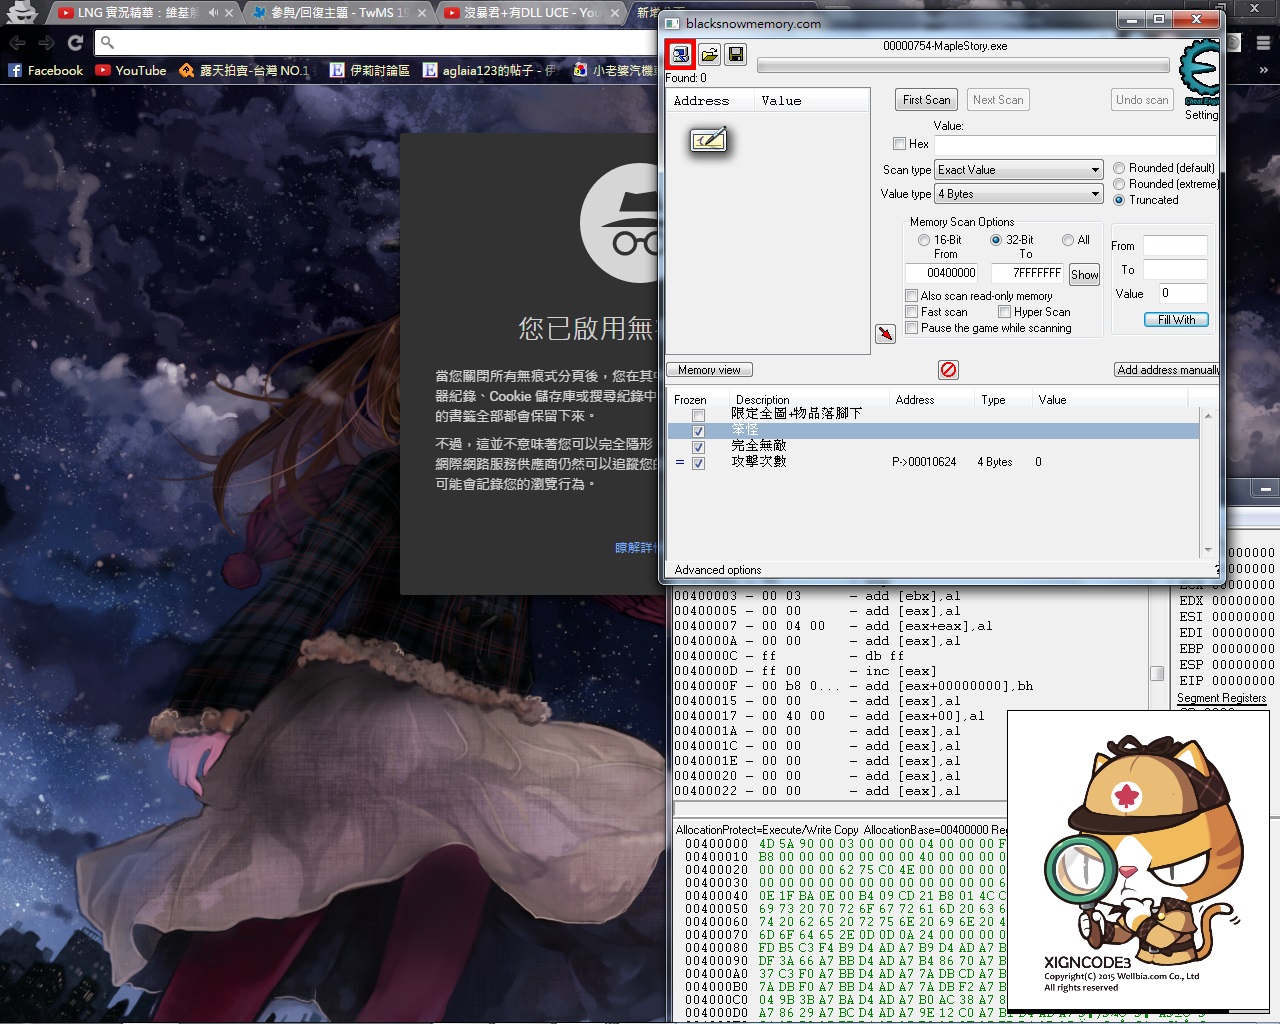The height and width of the screenshot is (1024, 1280).
Task: Click the 完全無敵 description text
Action: coord(758,446)
